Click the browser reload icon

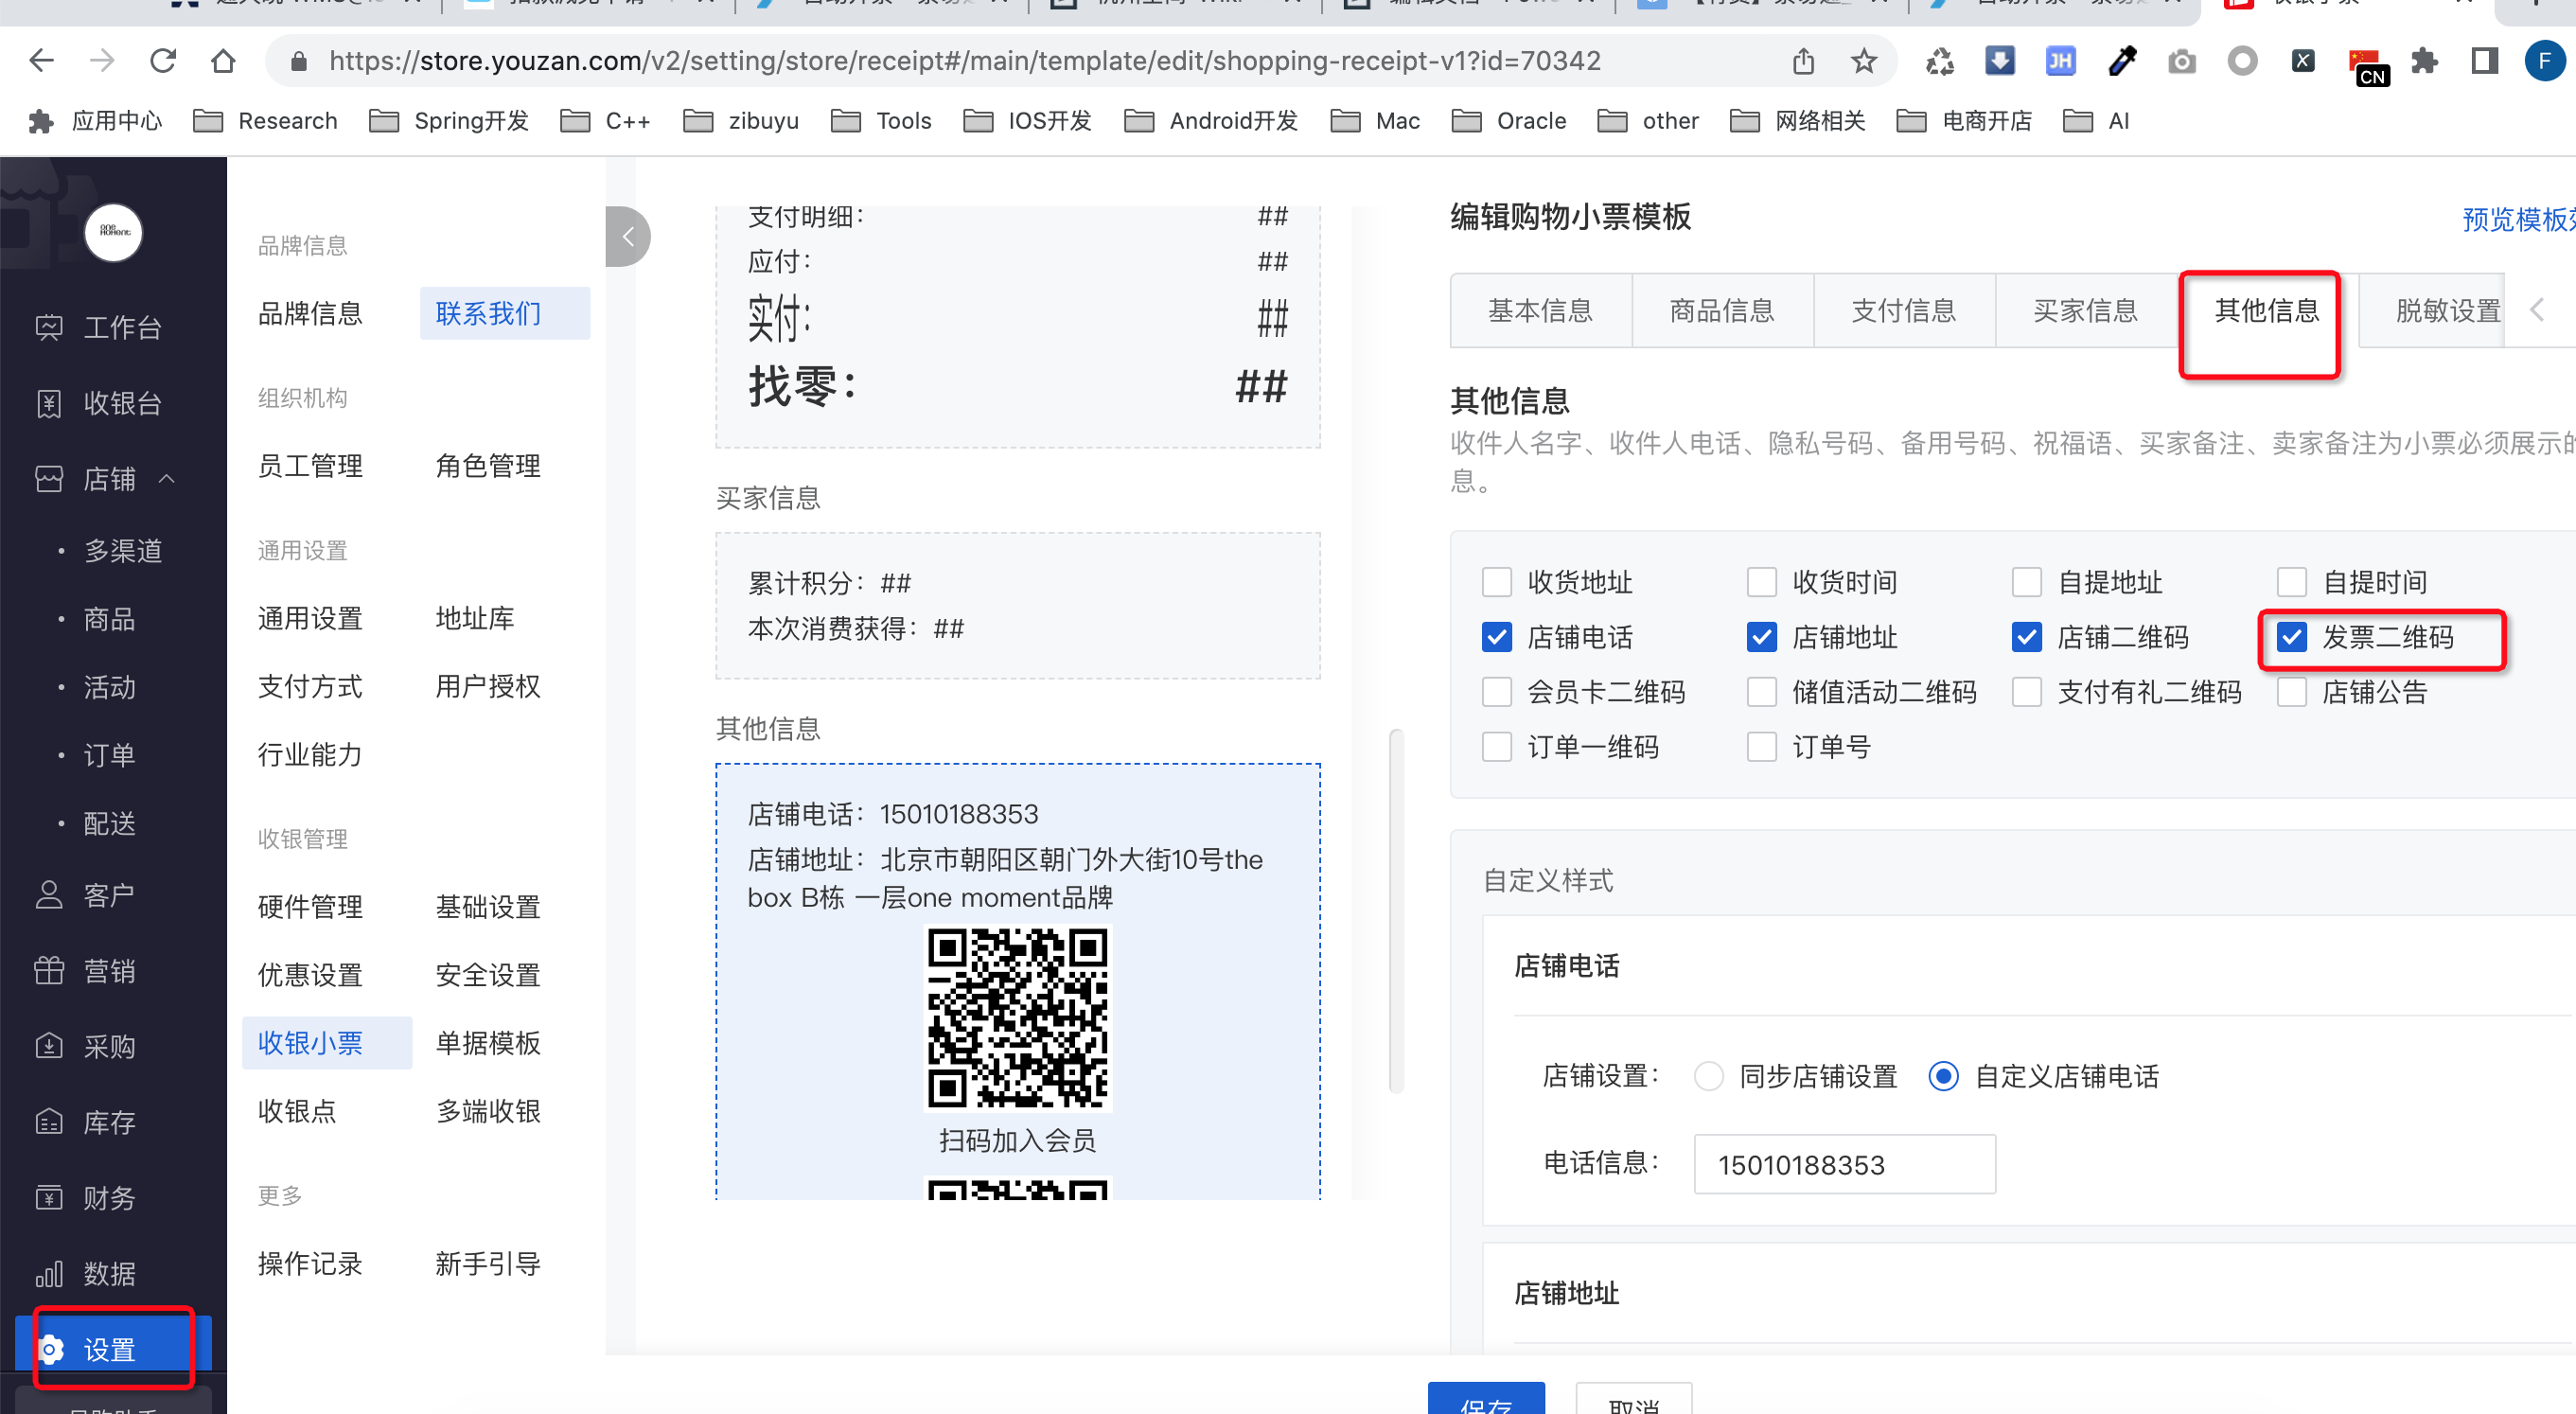(x=163, y=61)
